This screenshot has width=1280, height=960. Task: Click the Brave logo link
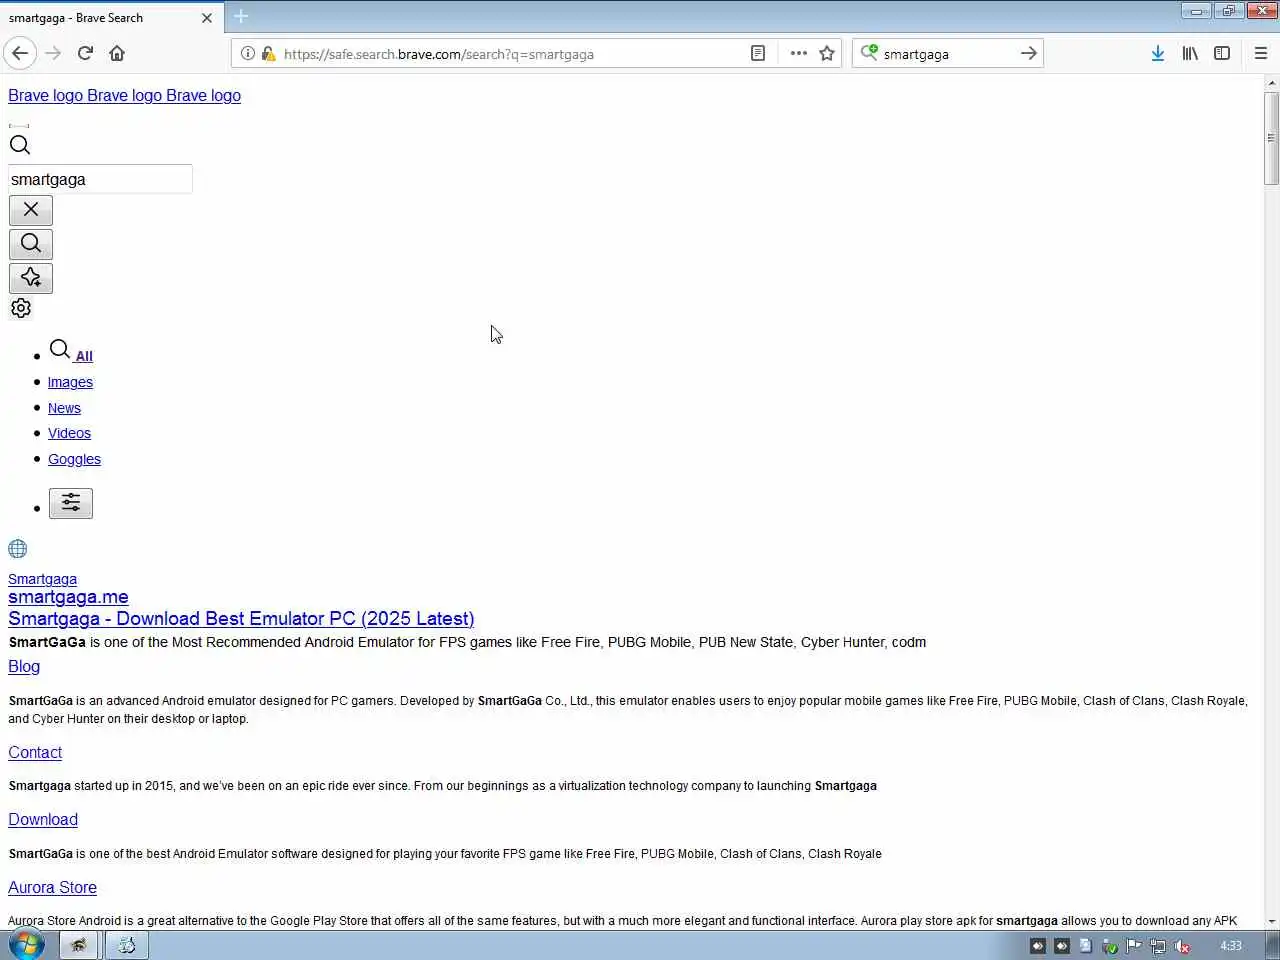coord(124,95)
